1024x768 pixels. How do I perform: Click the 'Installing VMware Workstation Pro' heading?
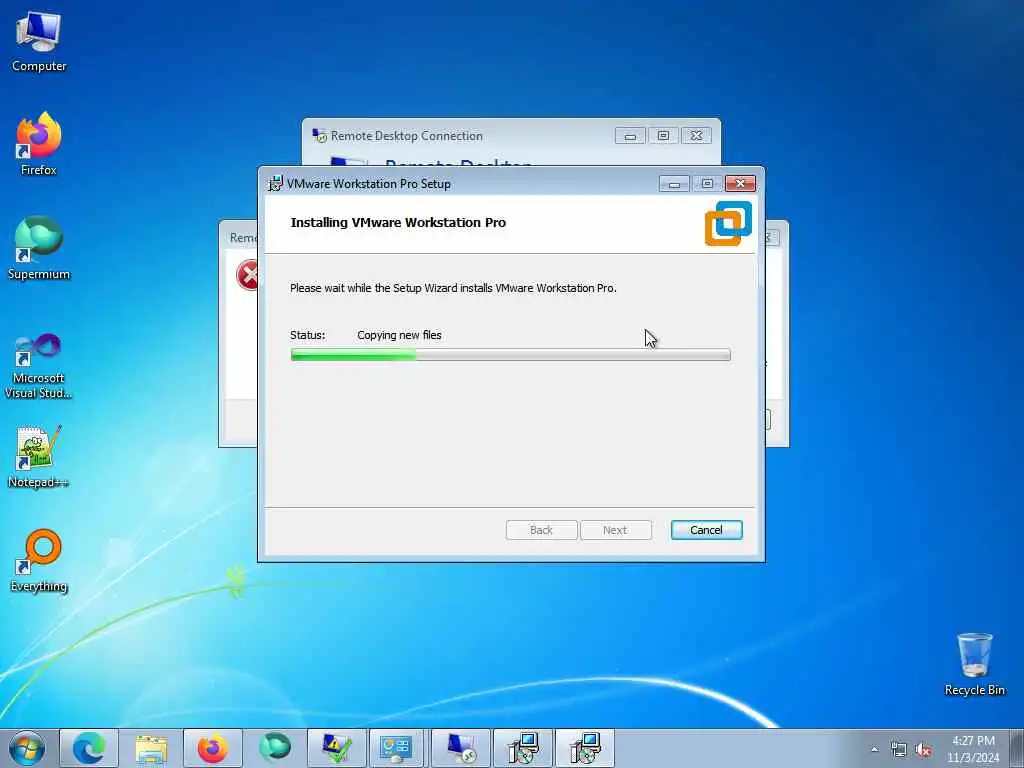[398, 222]
